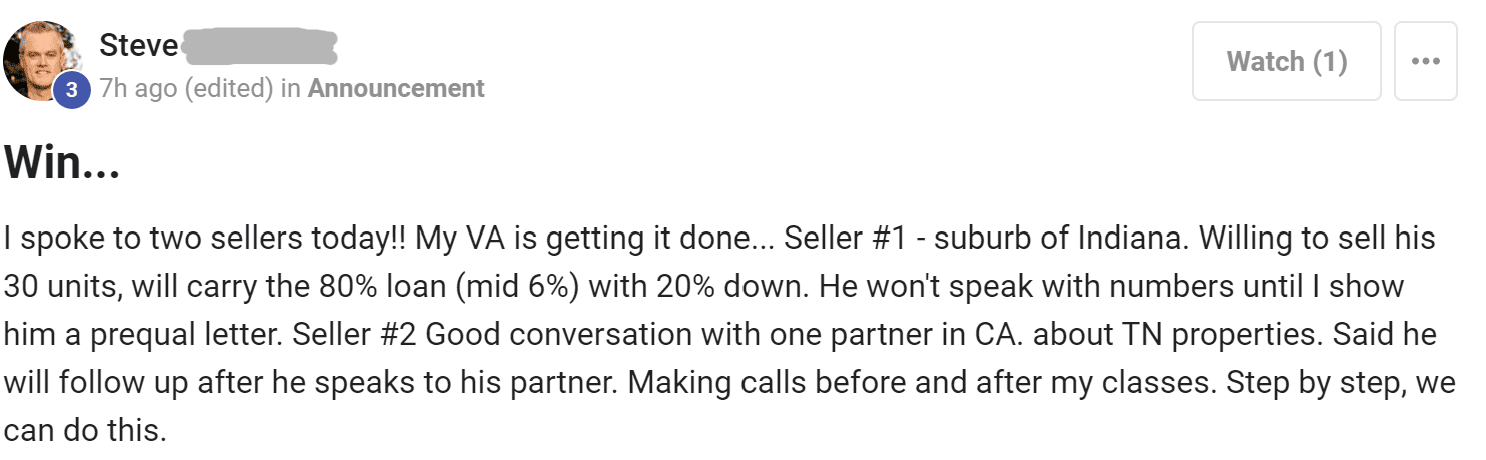Click the 7h ago (edited) timestamp
This screenshot has width=1486, height=460.
coord(187,88)
